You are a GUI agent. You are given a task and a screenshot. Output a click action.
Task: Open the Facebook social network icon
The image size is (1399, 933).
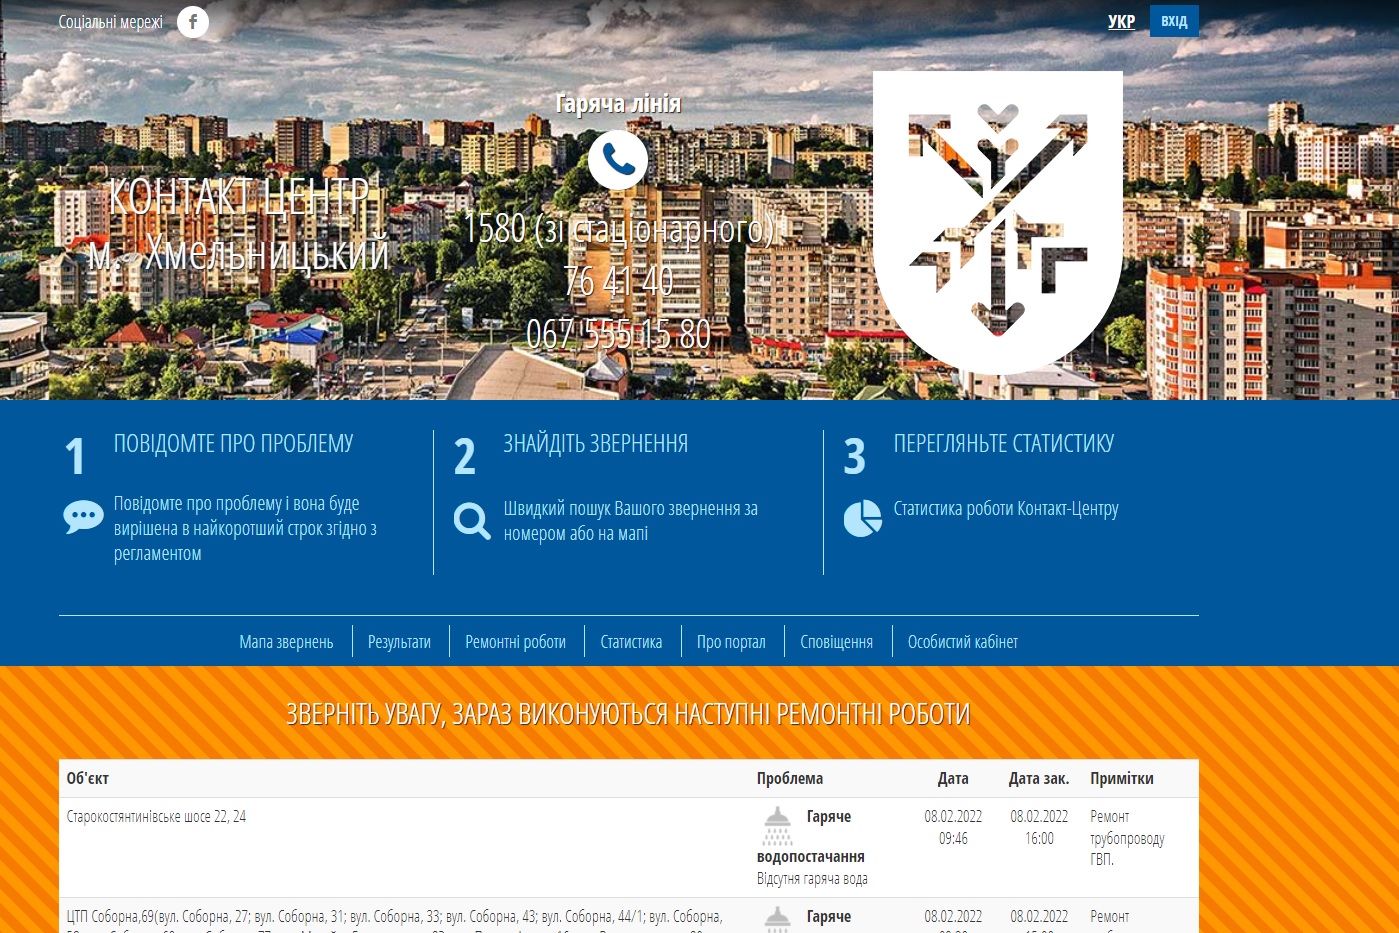pos(193,21)
